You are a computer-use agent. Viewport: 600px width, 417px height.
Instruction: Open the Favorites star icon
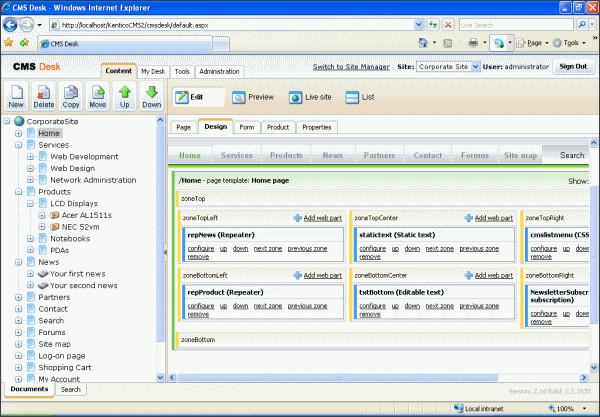[8, 42]
